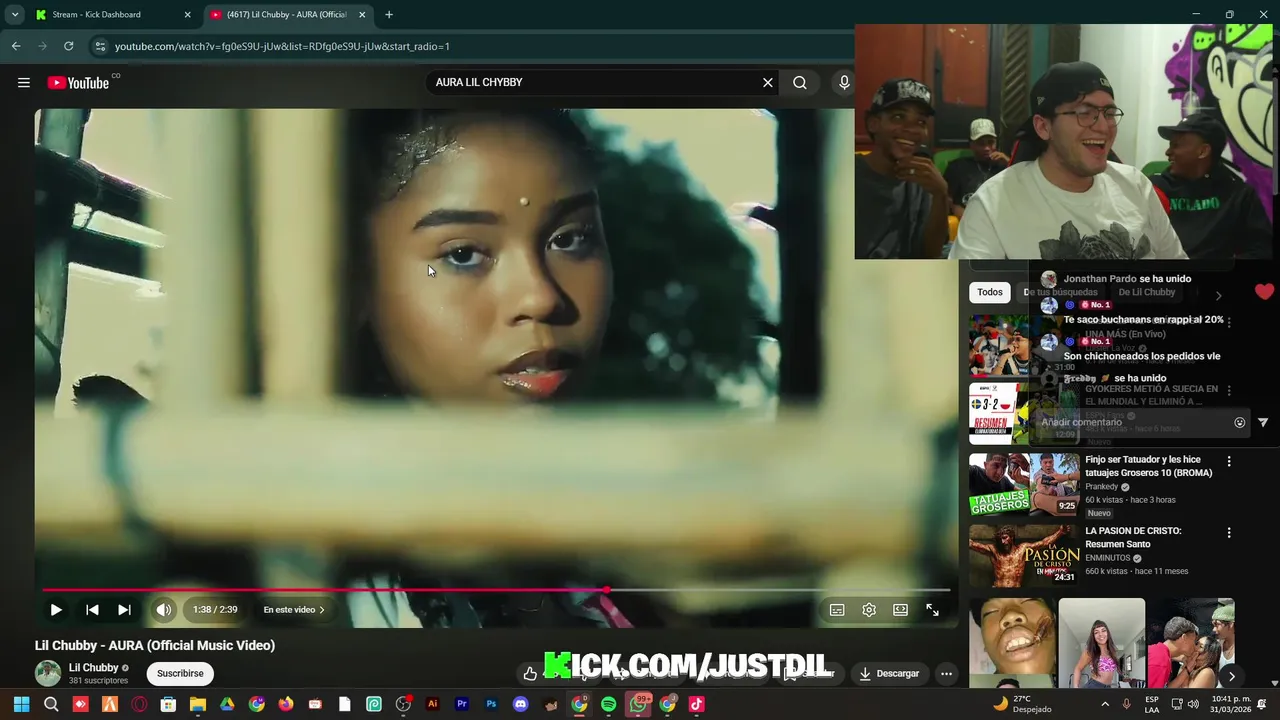Play the paused video
Viewport: 1280px width, 720px height.
click(56, 609)
